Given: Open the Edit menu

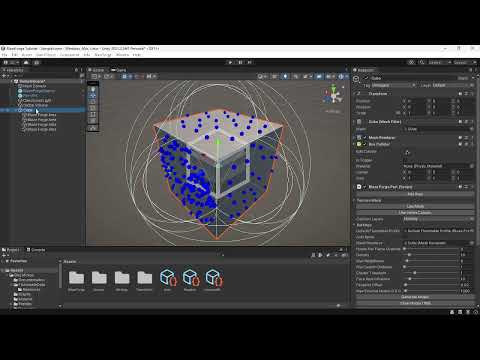Looking at the screenshot, I should click(x=15, y=55).
